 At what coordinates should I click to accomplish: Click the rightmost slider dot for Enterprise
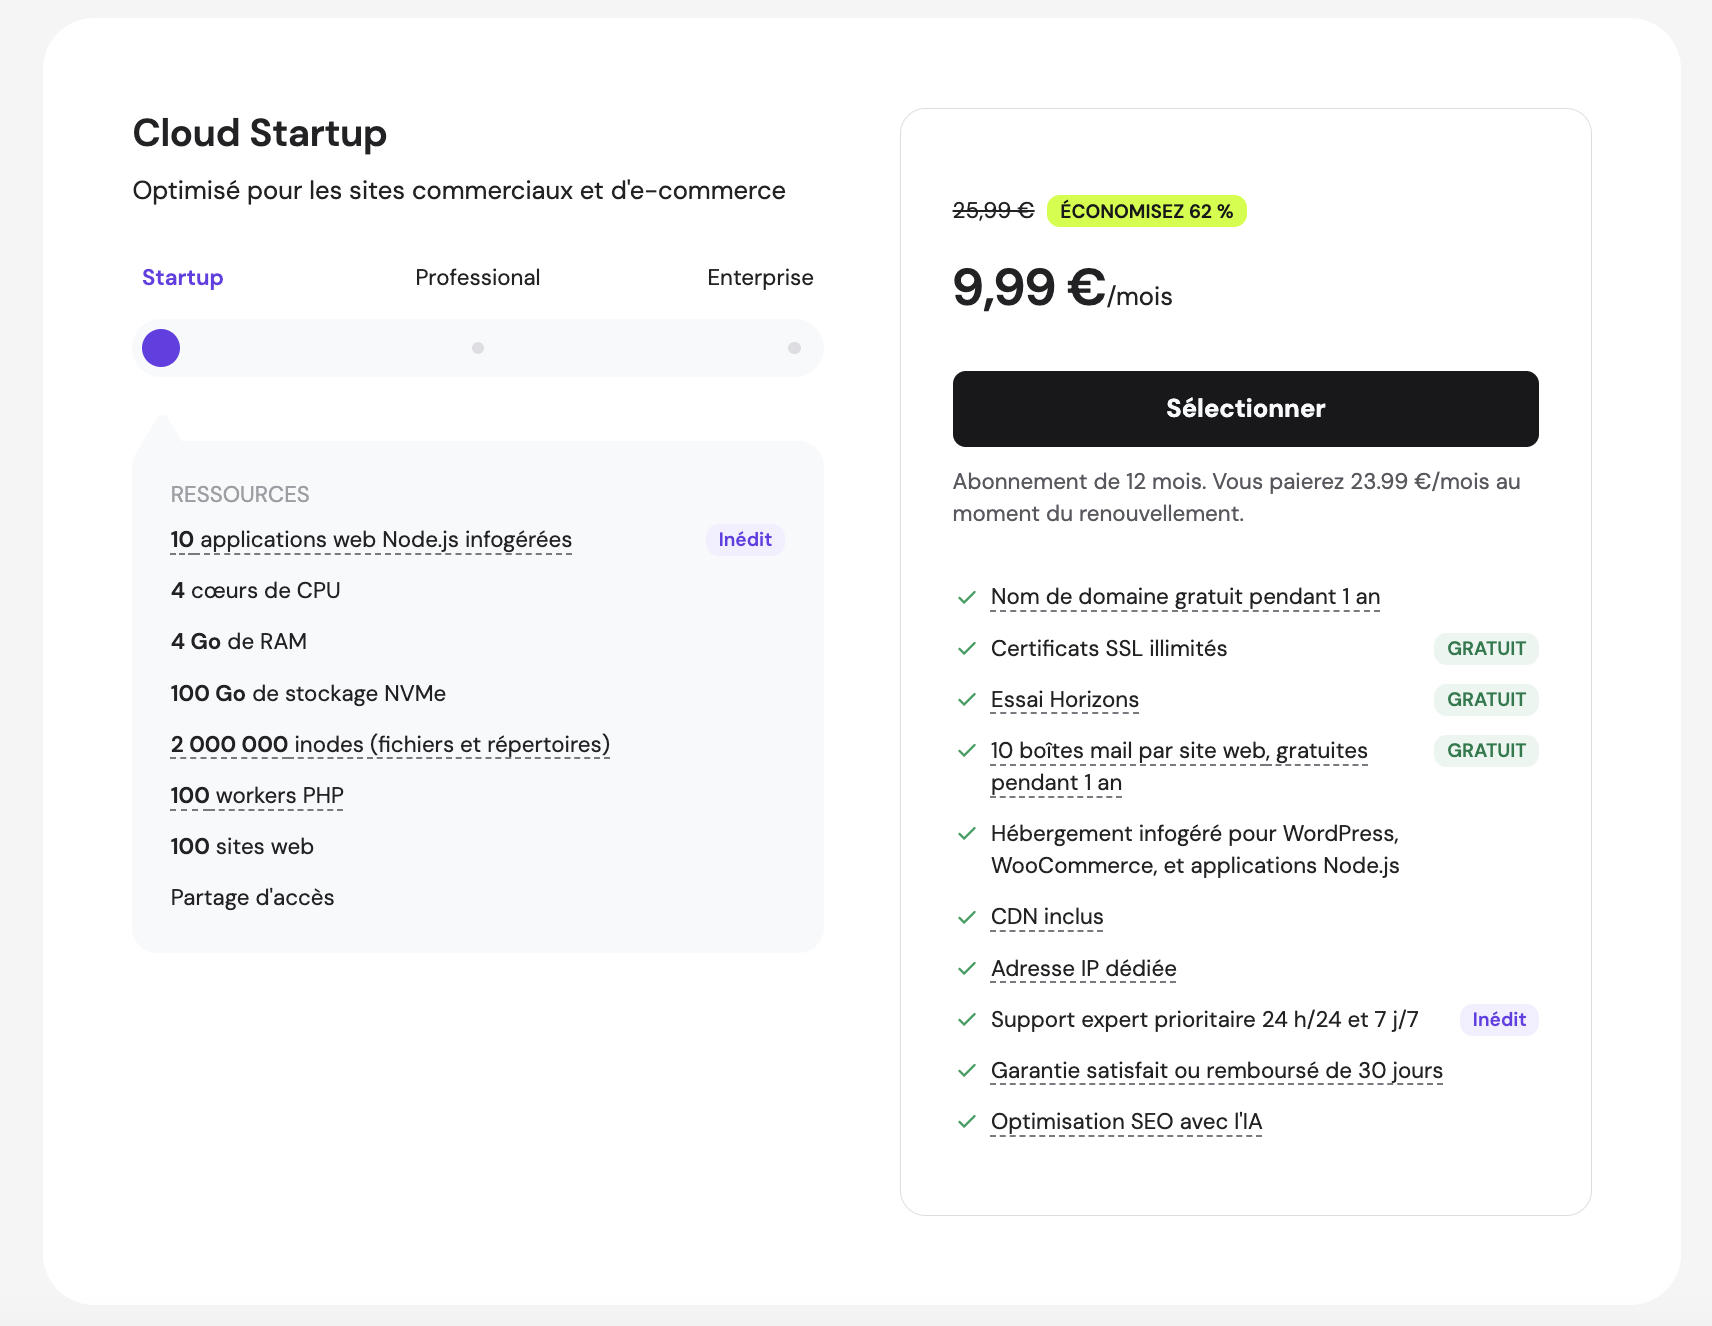click(794, 348)
